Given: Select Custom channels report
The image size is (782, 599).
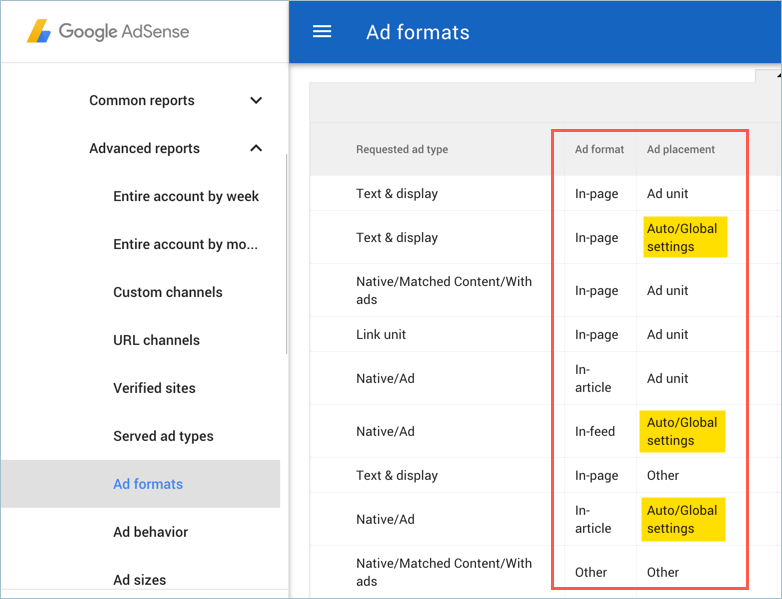Looking at the screenshot, I should [x=168, y=292].
